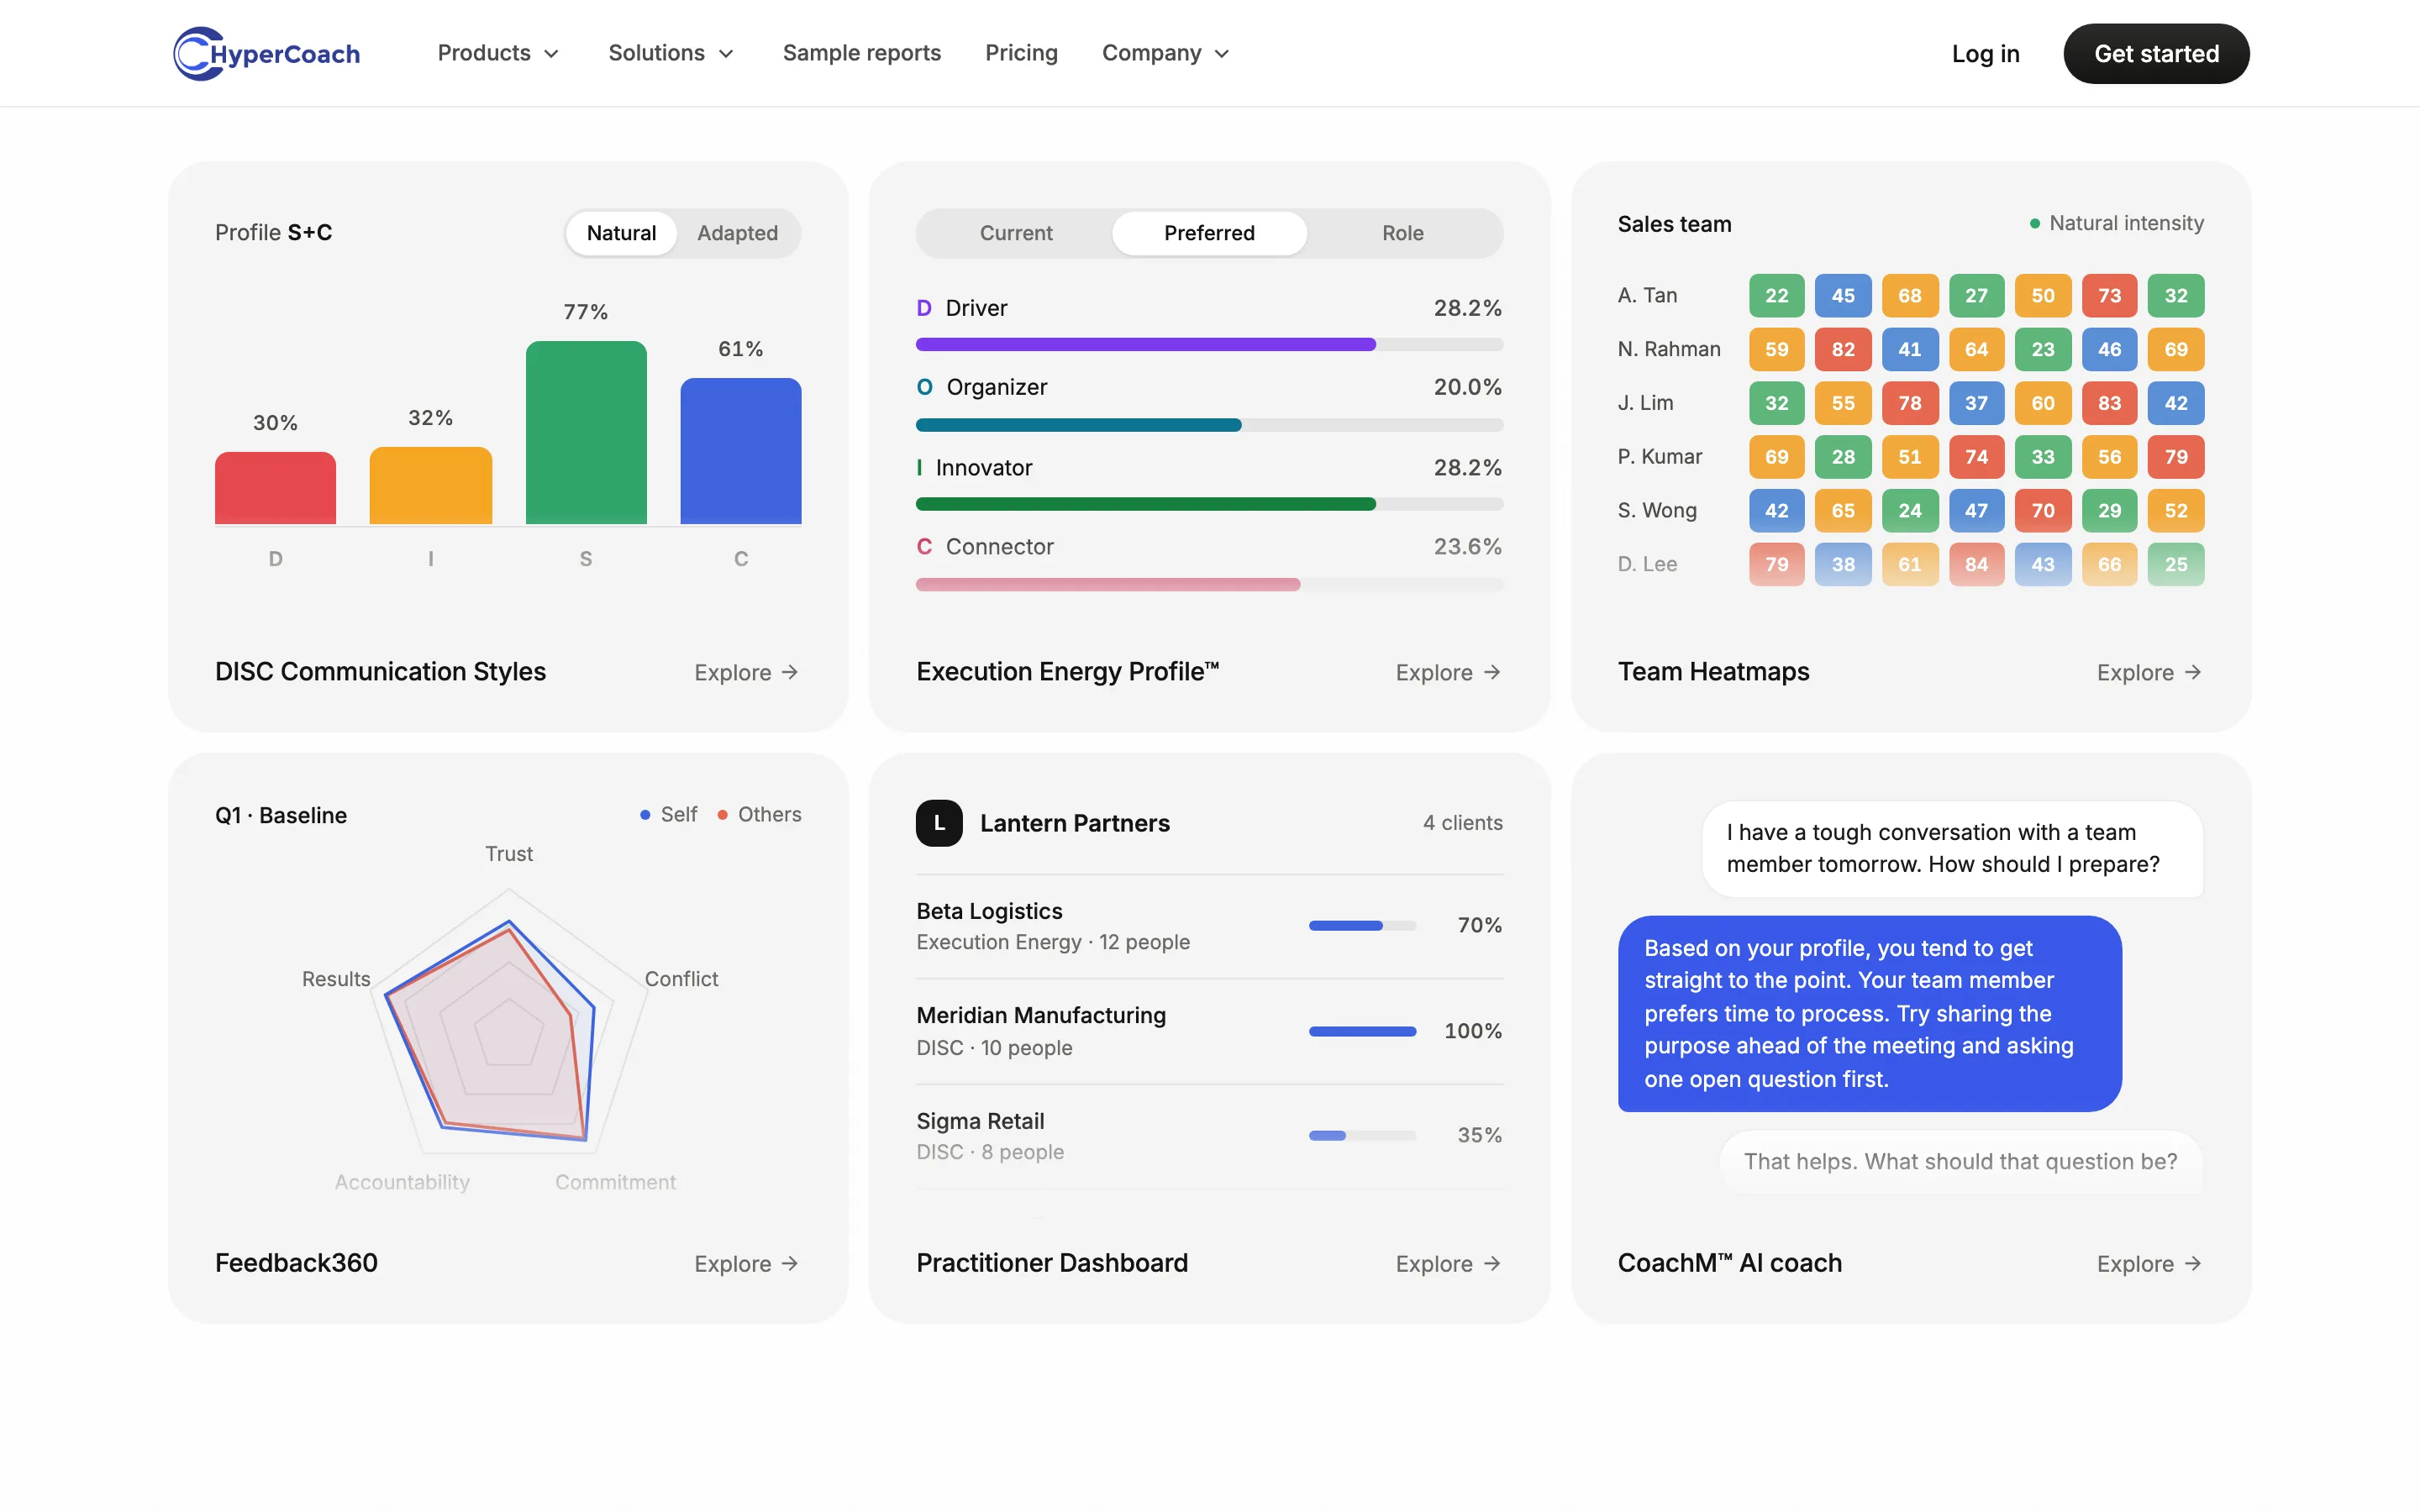Click the Meridian Manufacturing 100% progress bar

[1362, 1032]
